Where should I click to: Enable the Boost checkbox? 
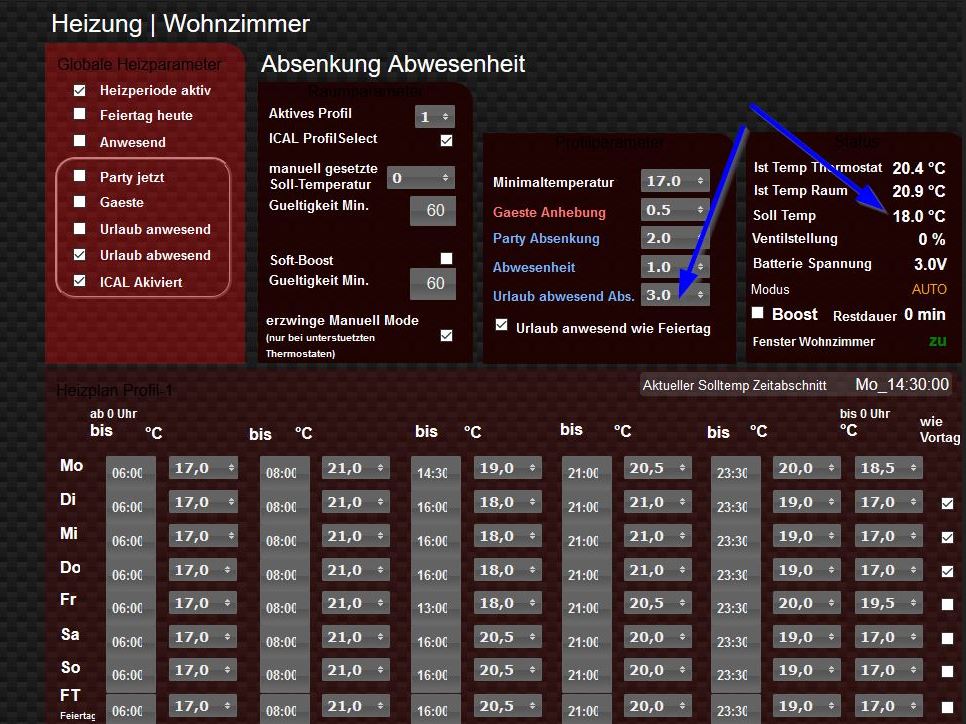coord(758,313)
